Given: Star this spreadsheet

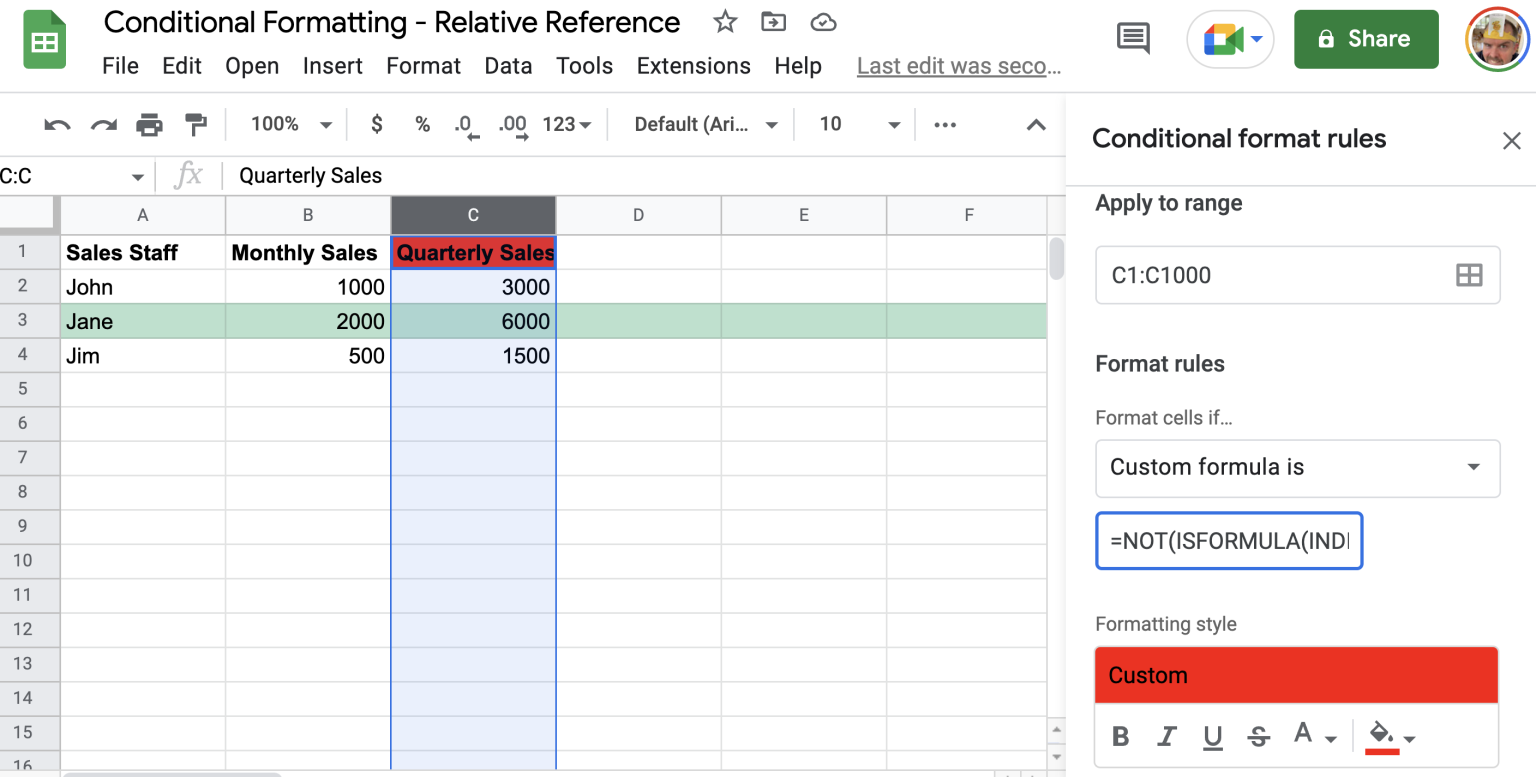Looking at the screenshot, I should [724, 21].
